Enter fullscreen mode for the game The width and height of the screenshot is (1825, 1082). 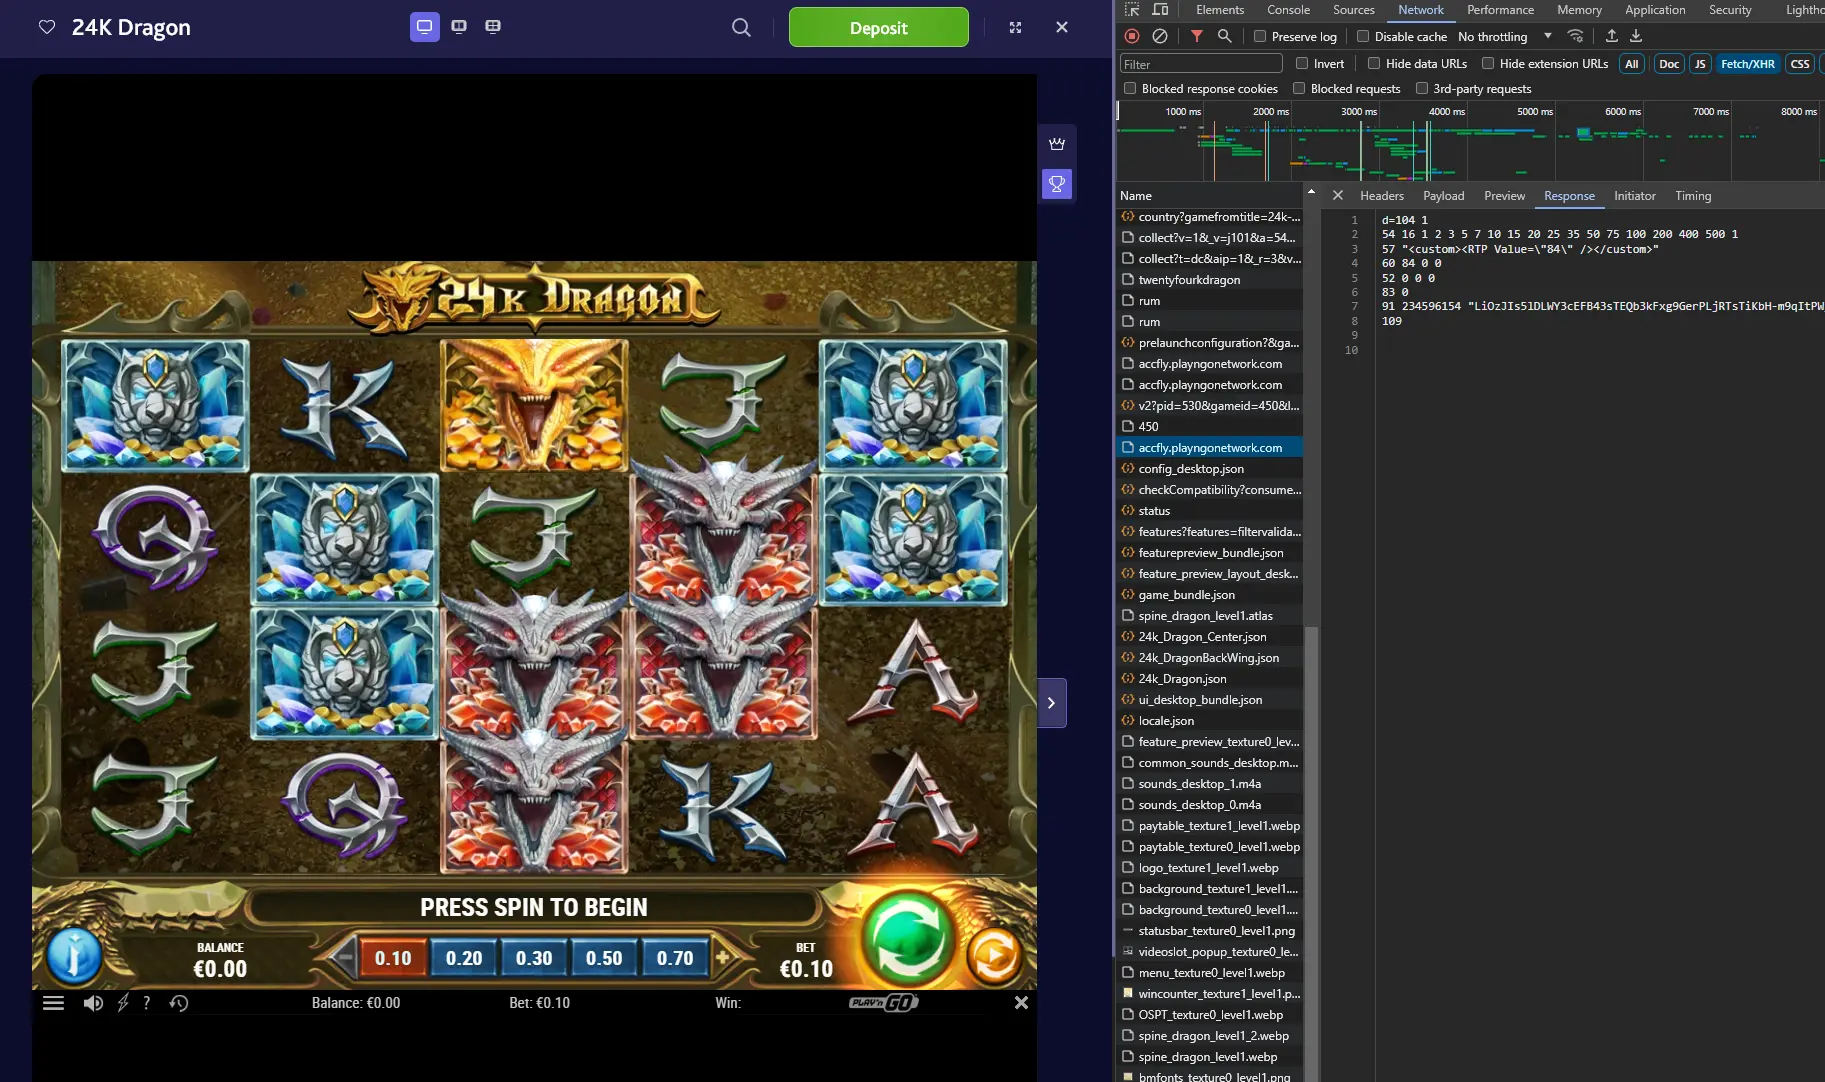click(1015, 27)
